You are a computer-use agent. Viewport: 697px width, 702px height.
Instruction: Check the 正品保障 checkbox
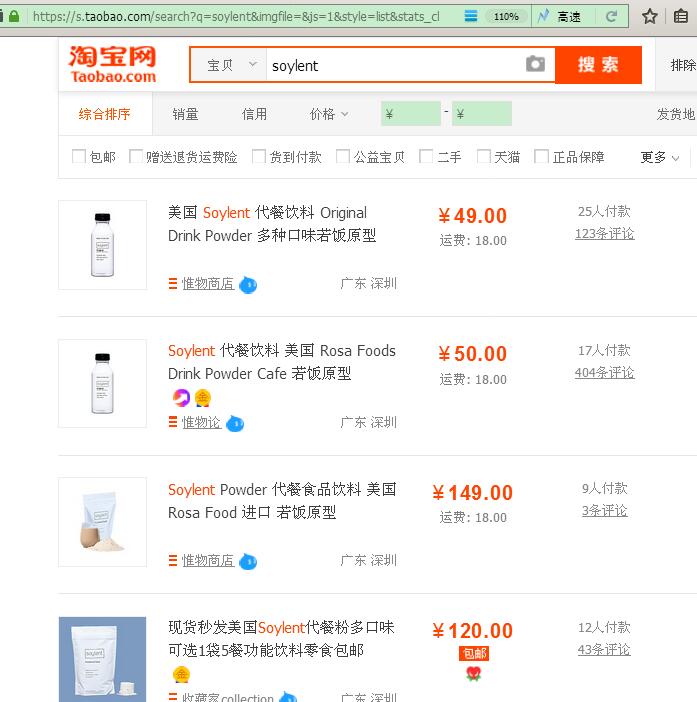(541, 156)
